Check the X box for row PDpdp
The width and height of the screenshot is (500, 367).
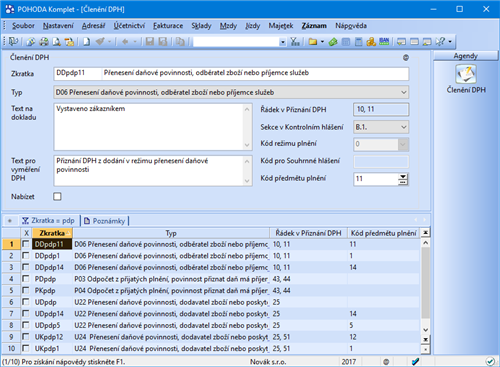[x=26, y=279]
